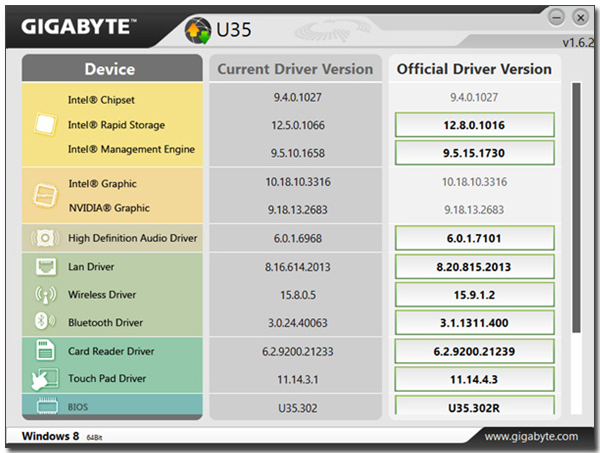The height and width of the screenshot is (453, 600).
Task: Click the Wireless Driver antenna icon
Action: pos(46,295)
